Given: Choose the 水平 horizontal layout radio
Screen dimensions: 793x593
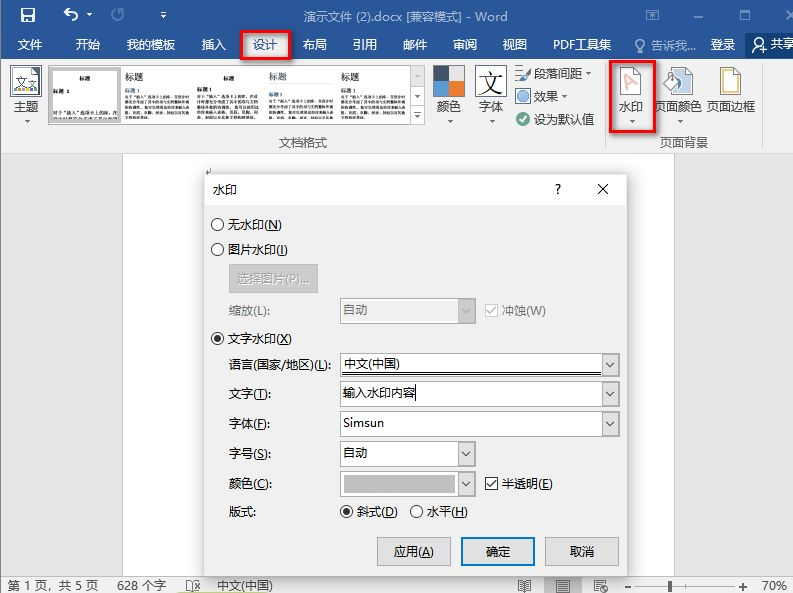Looking at the screenshot, I should point(416,512).
